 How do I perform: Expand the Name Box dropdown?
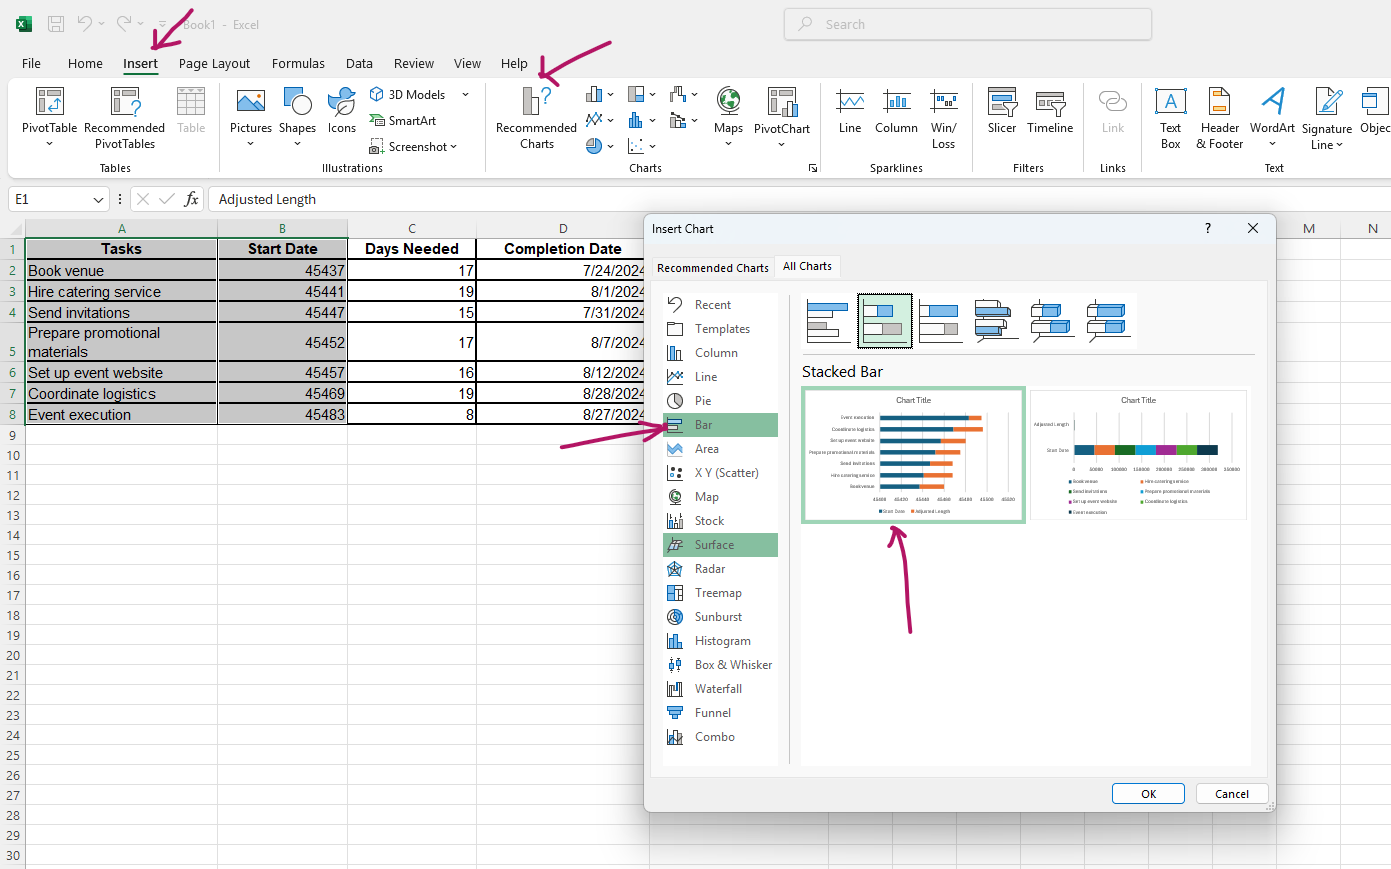[x=98, y=200]
